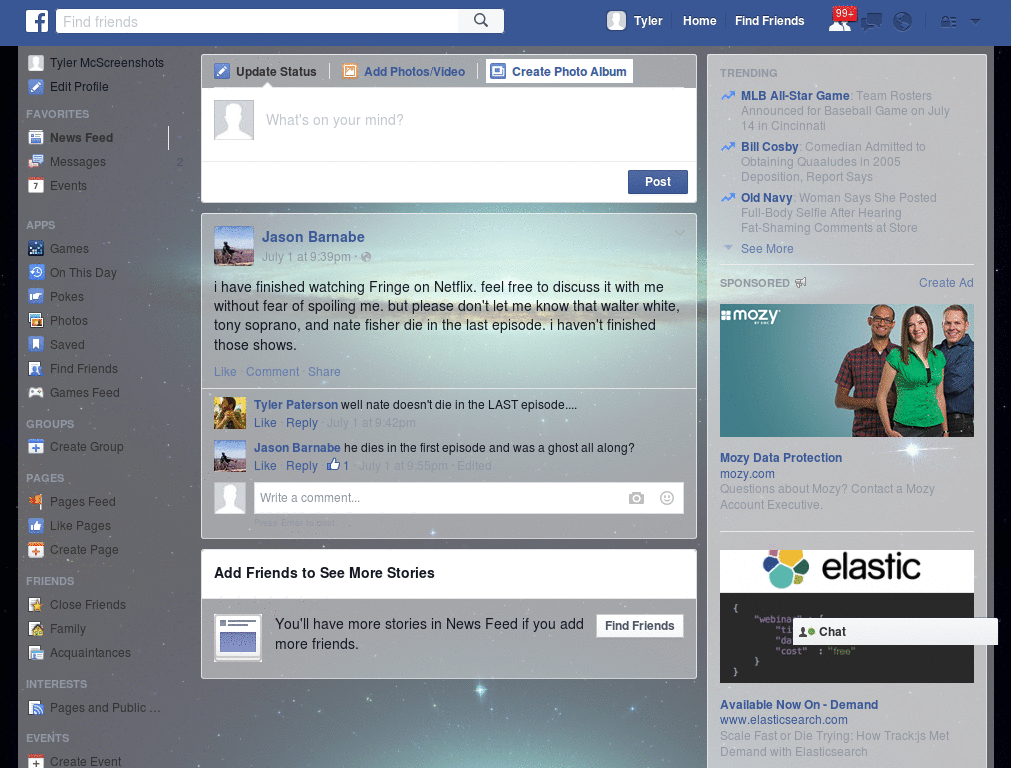The height and width of the screenshot is (768, 1024).
Task: Open Tyler Paterson's name in comments
Action: [x=296, y=405]
